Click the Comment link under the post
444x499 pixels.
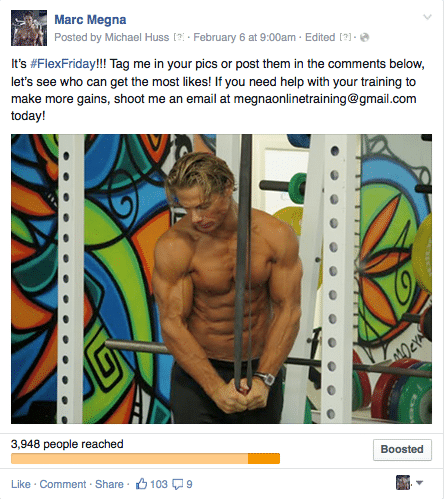[x=63, y=484]
